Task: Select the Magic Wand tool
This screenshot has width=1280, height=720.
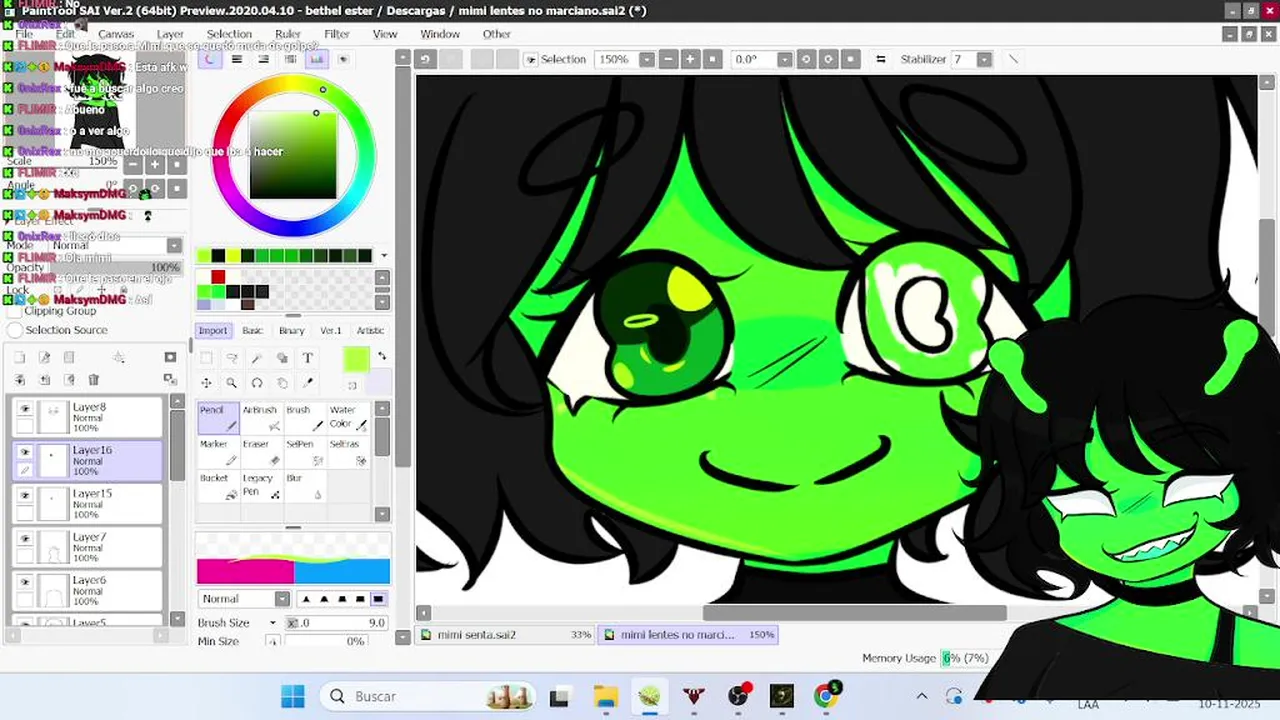Action: pos(257,358)
